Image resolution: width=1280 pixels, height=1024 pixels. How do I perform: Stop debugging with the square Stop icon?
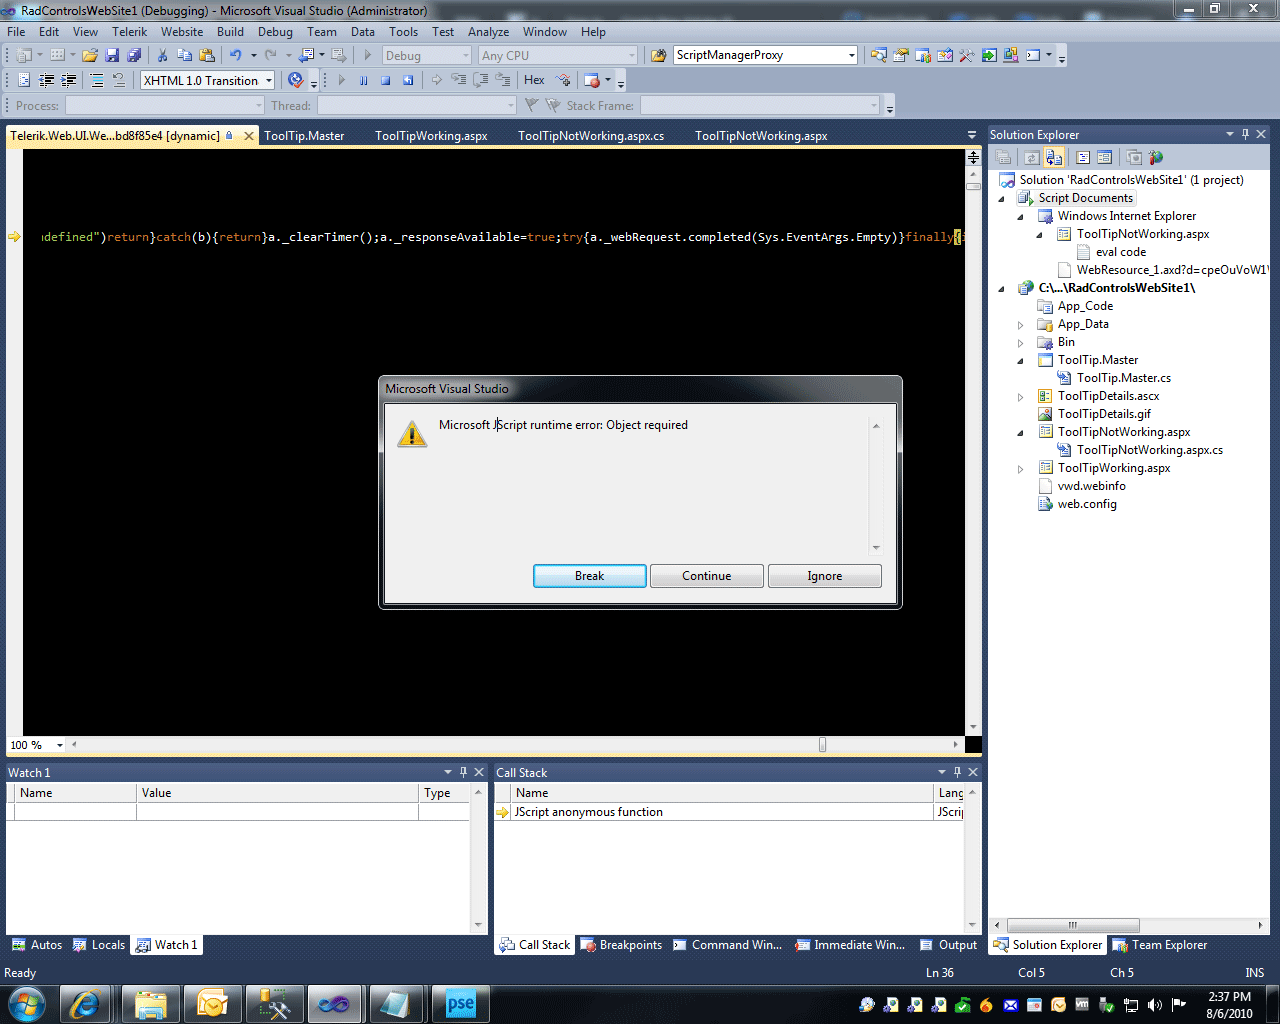pyautogui.click(x=386, y=81)
